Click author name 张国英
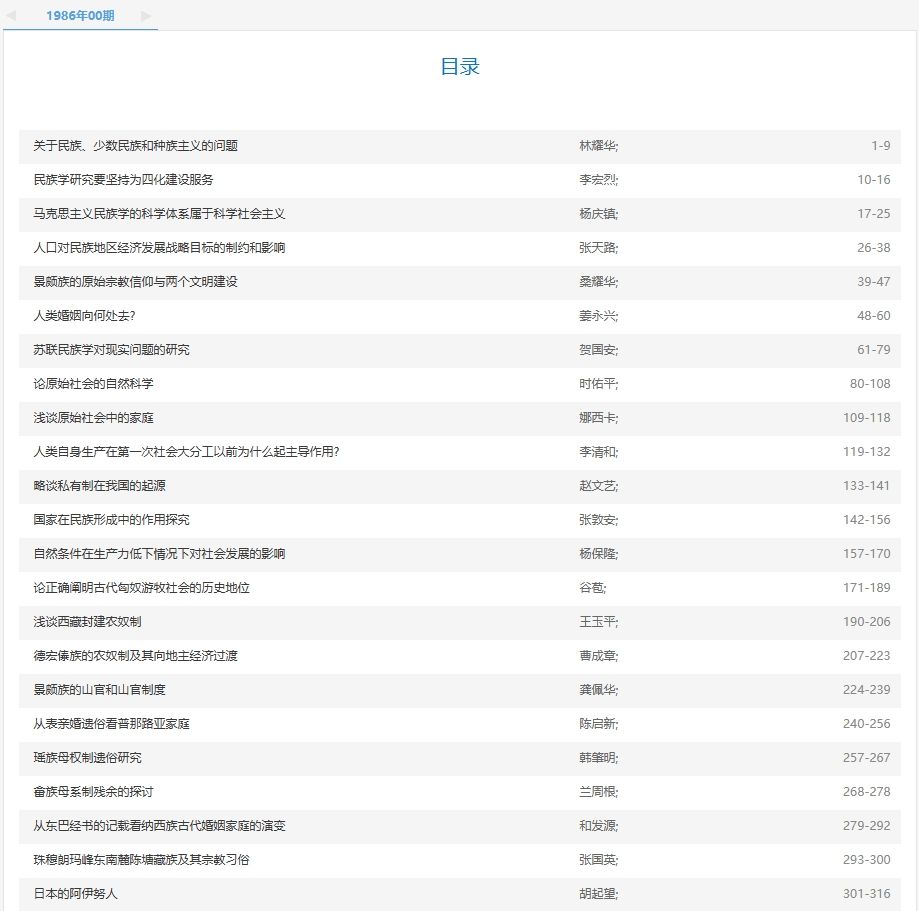The height and width of the screenshot is (911, 919). 597,859
